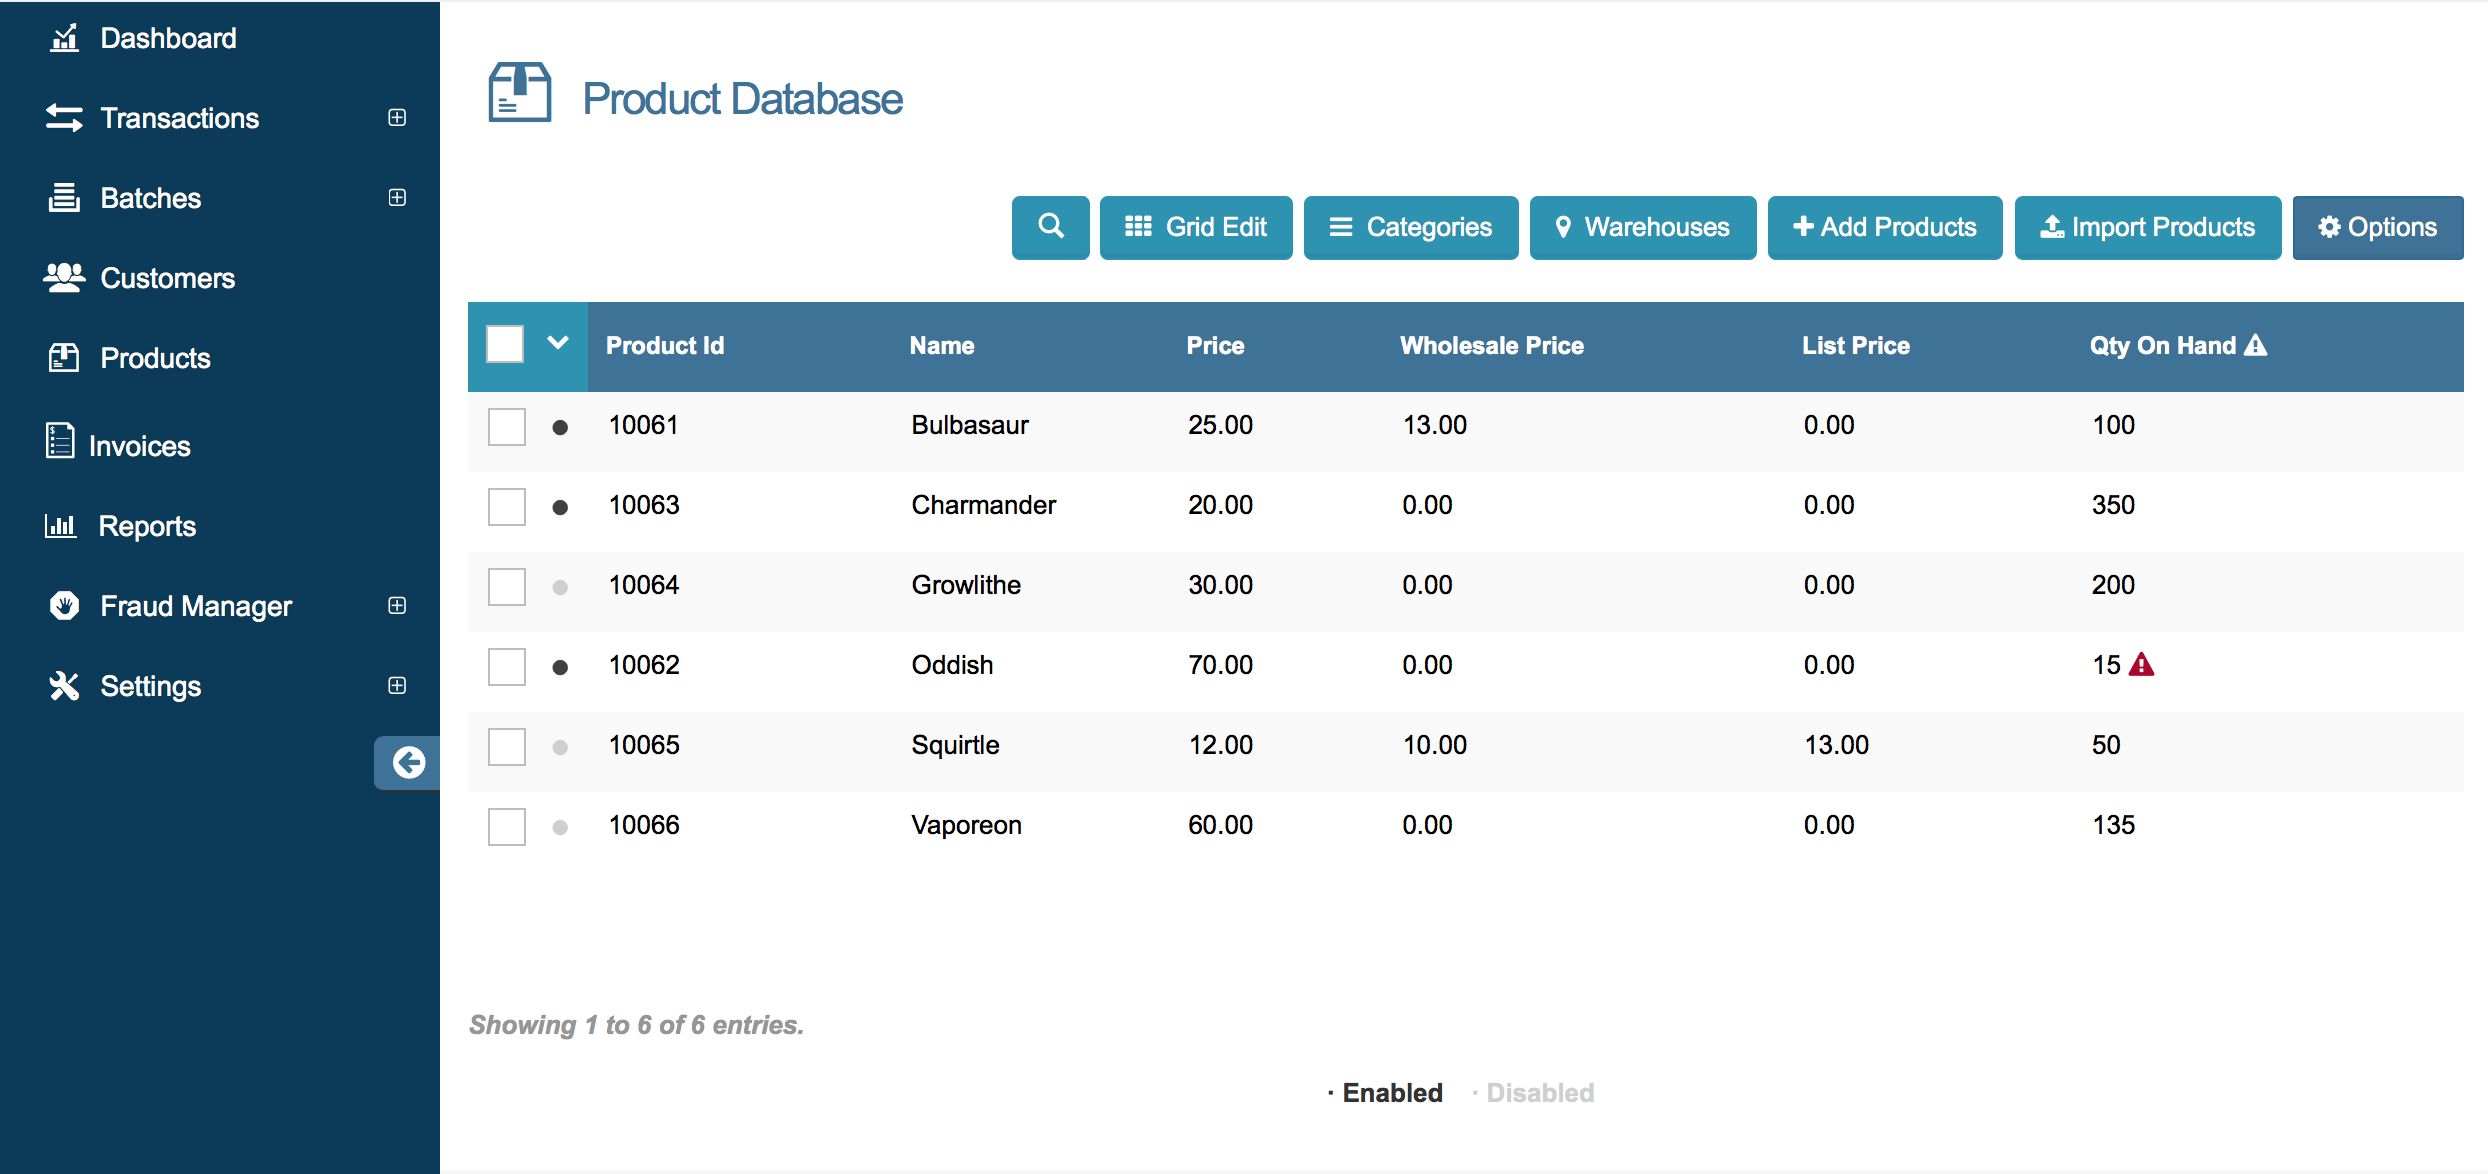Click the red low-stock warning on Oddish
This screenshot has width=2488, height=1174.
(x=2141, y=664)
